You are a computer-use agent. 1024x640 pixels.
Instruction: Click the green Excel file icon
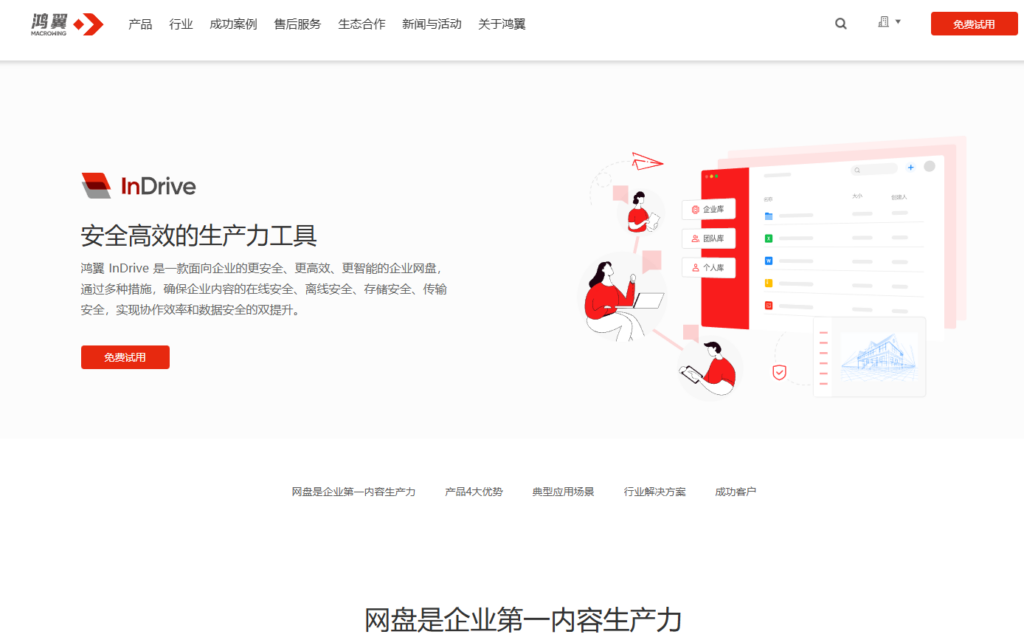[769, 238]
